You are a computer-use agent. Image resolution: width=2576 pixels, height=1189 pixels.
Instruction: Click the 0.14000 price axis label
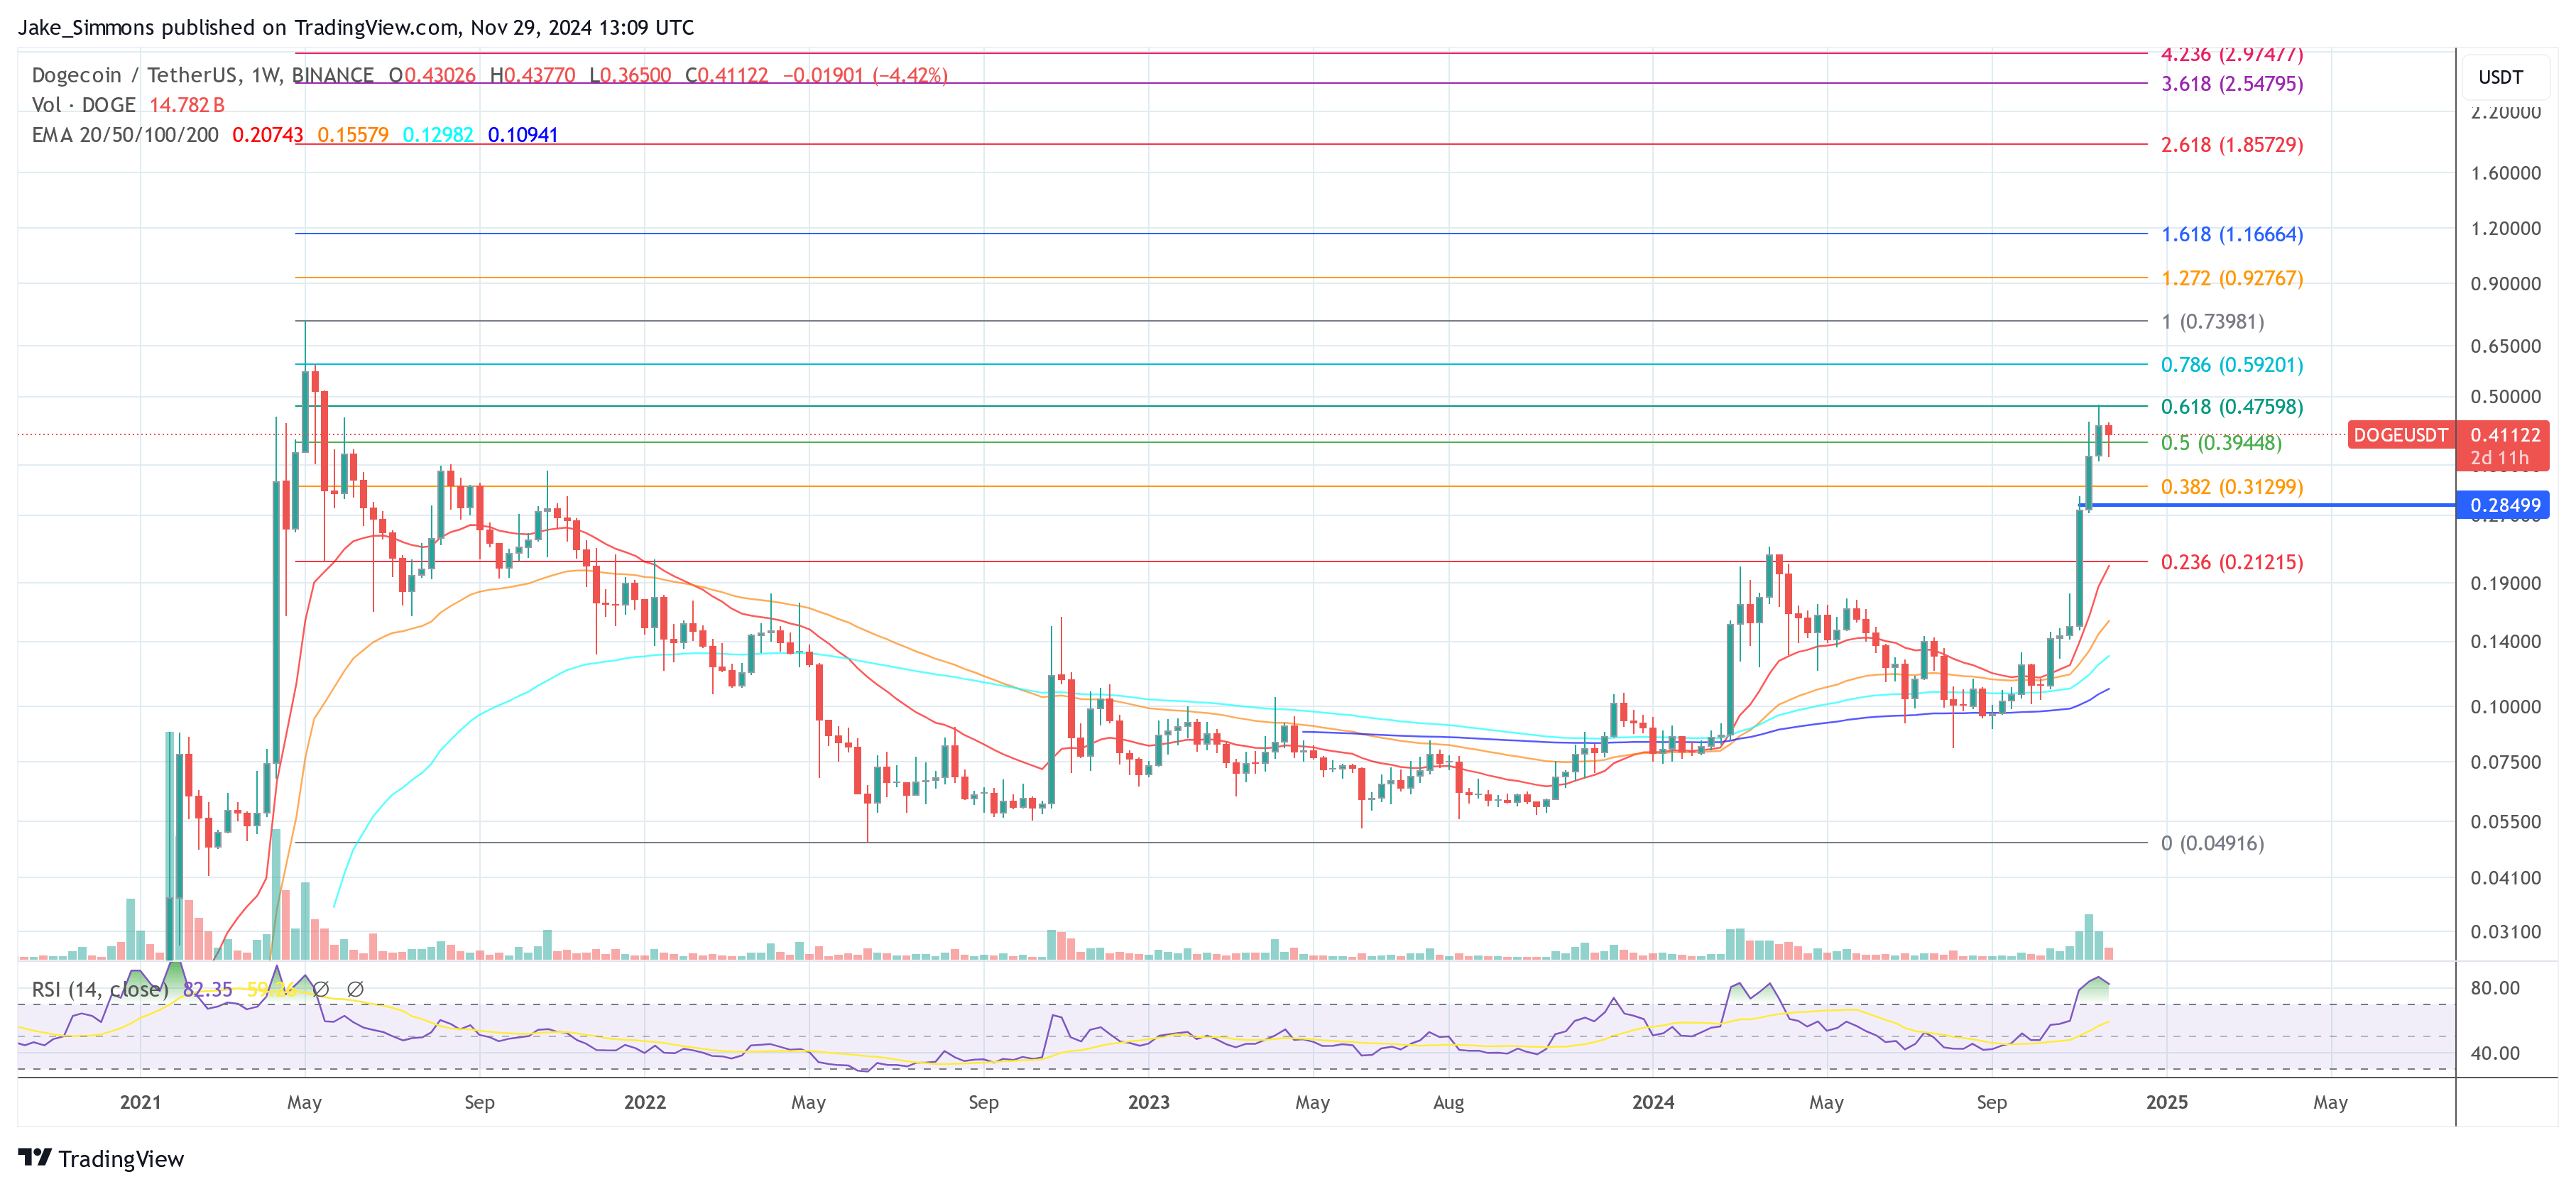click(2505, 641)
